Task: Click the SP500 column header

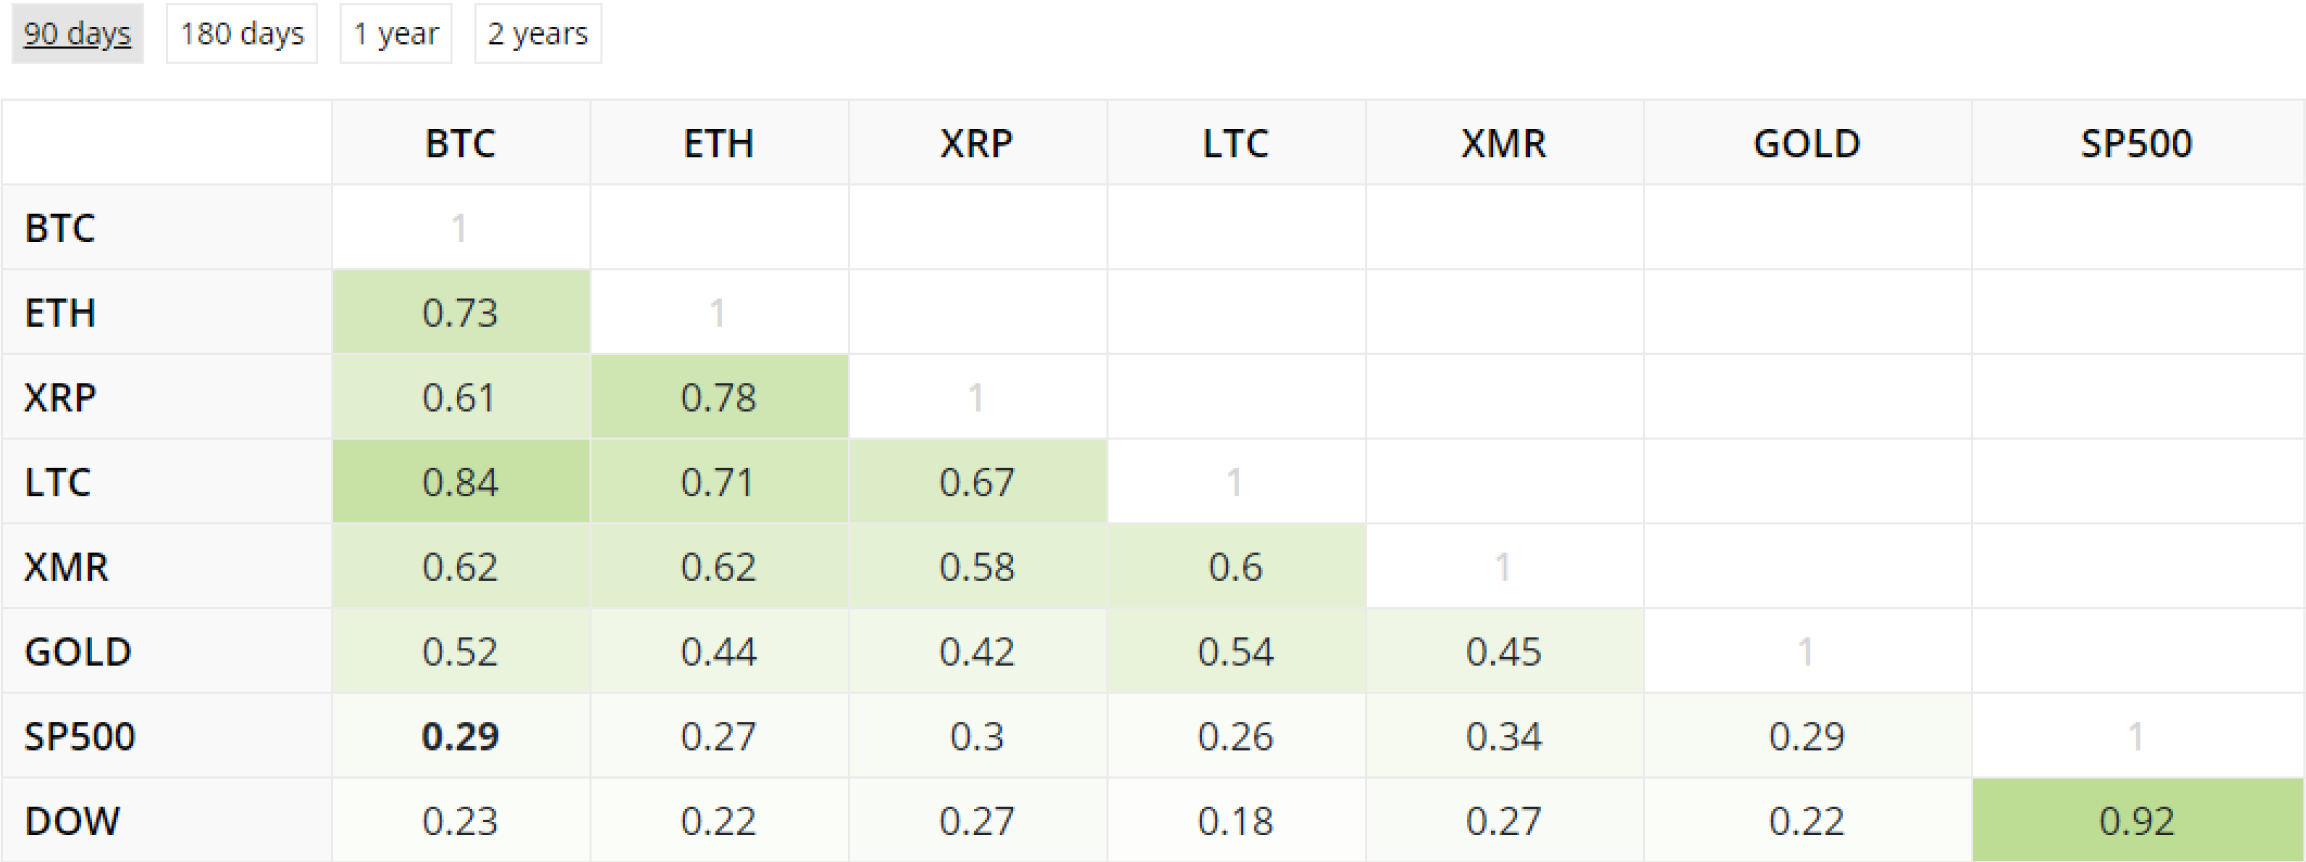Action: [x=2136, y=144]
